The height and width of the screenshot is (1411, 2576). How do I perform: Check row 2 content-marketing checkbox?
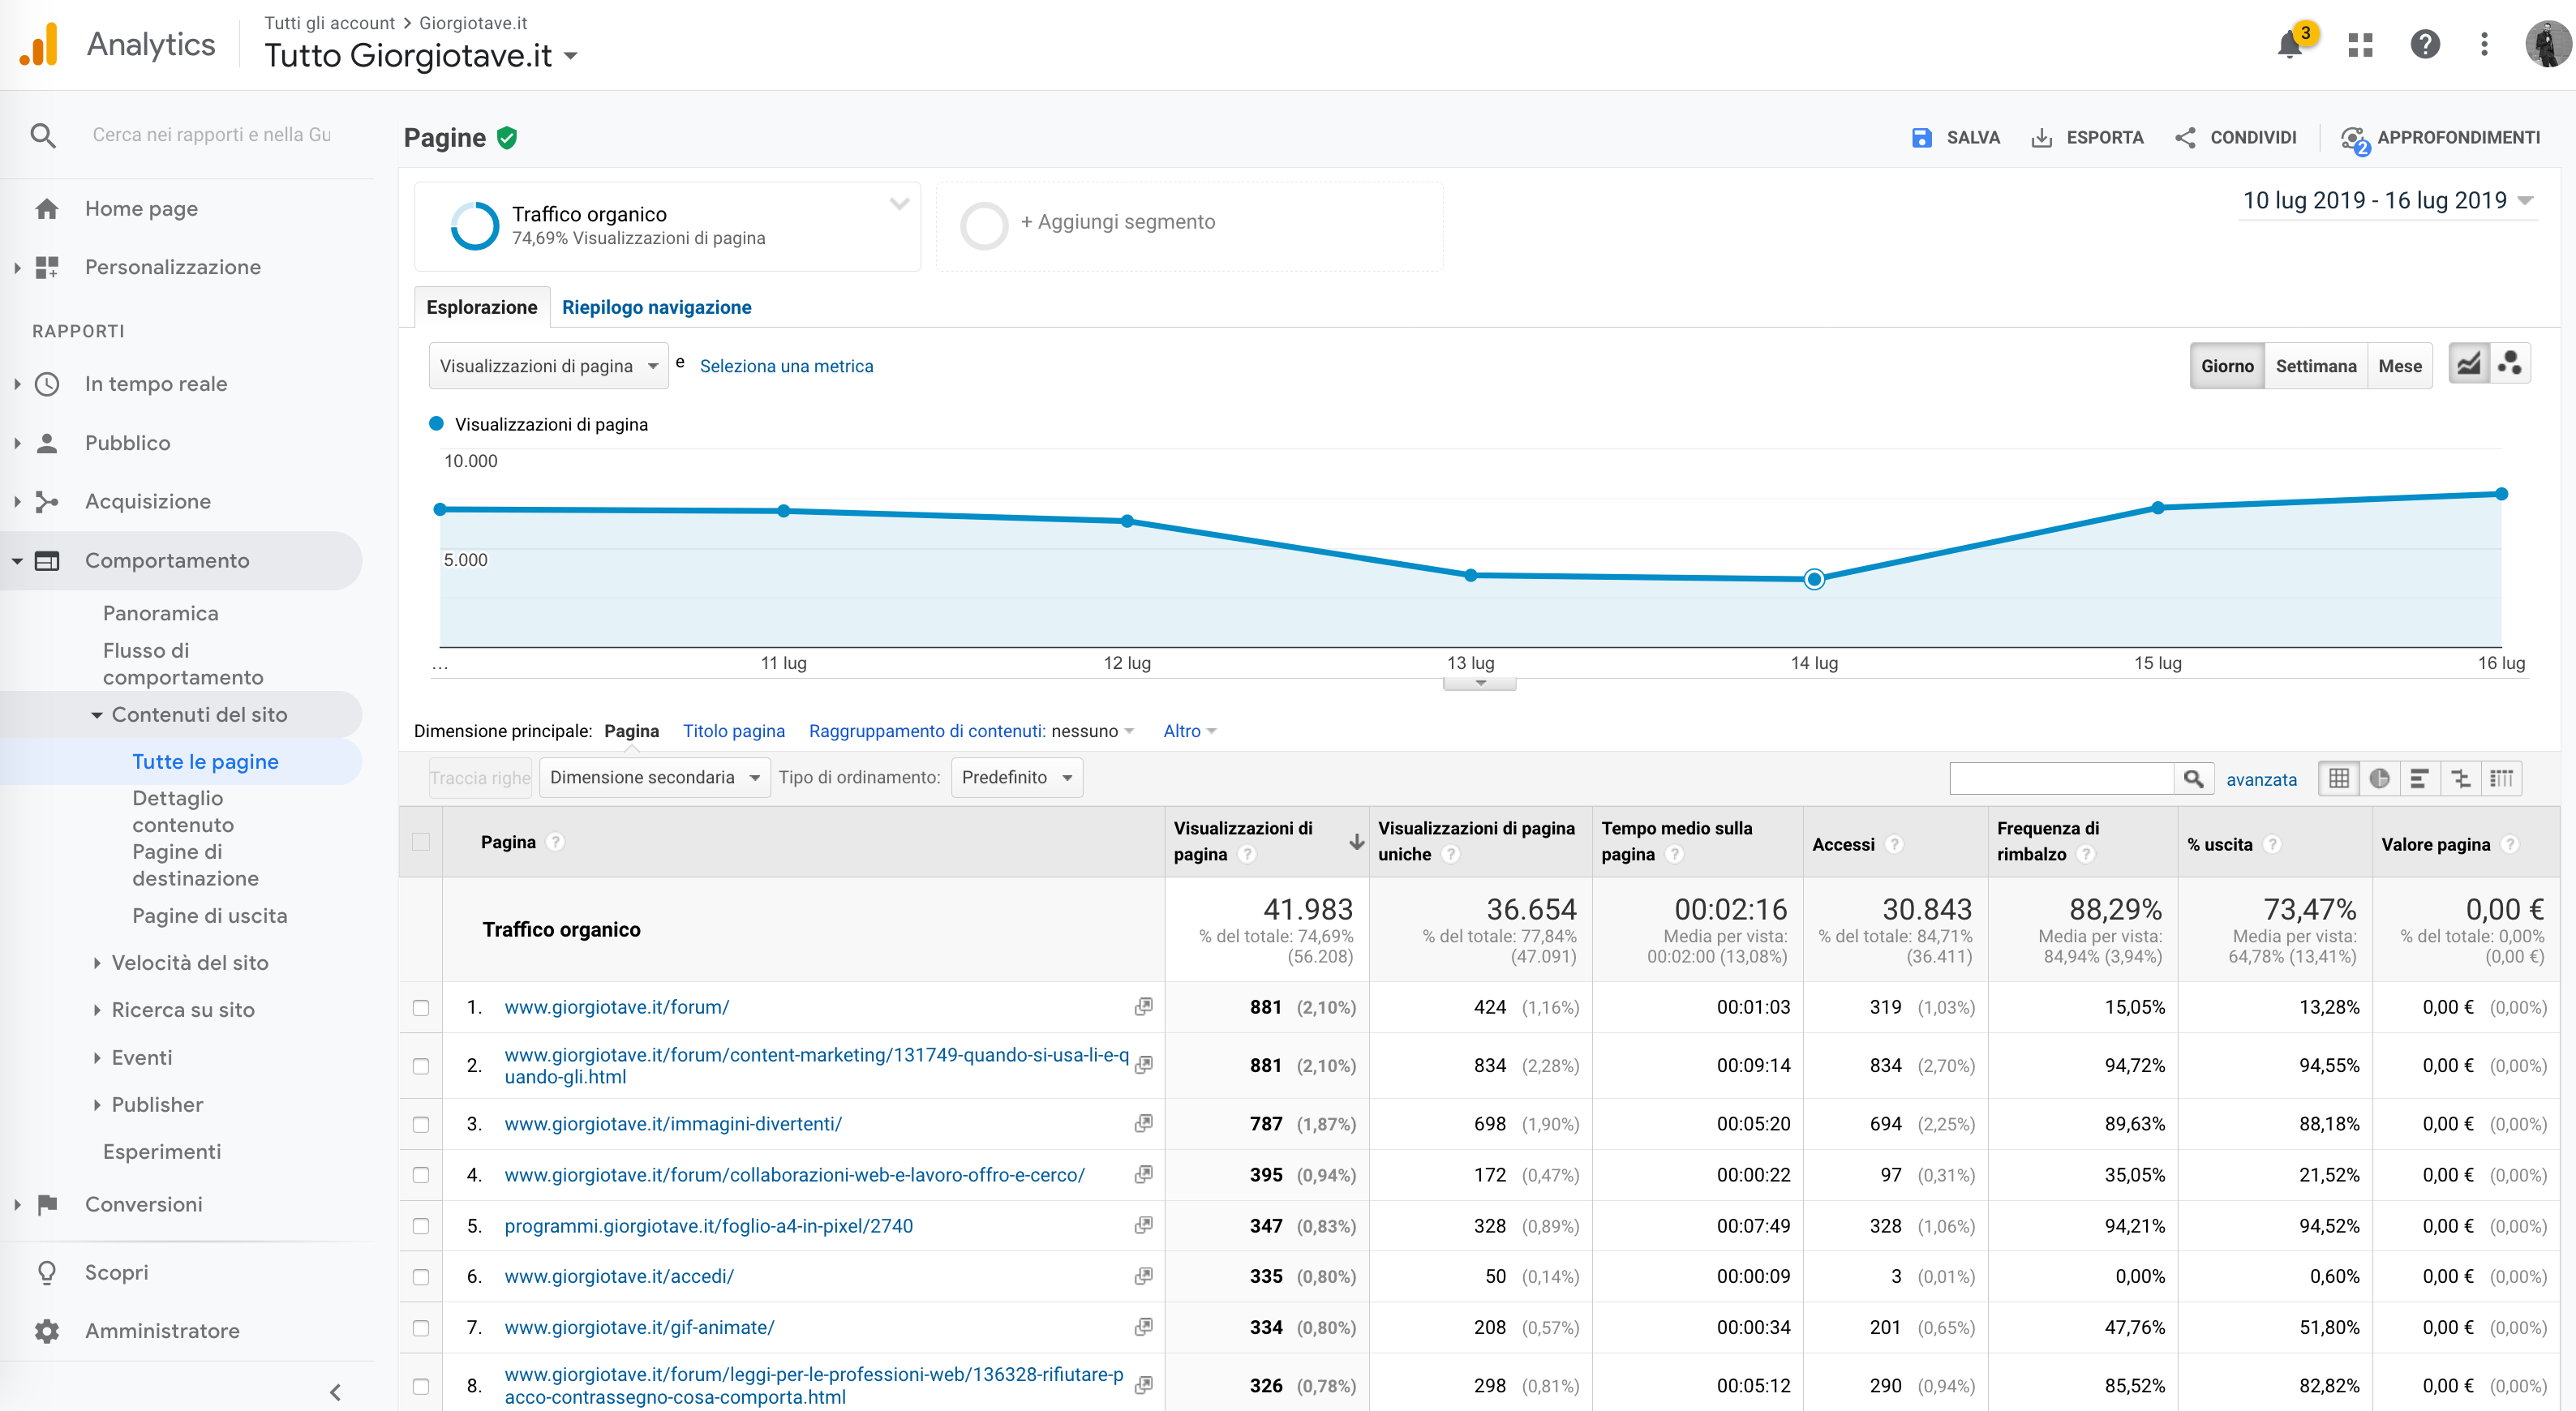click(x=421, y=1066)
